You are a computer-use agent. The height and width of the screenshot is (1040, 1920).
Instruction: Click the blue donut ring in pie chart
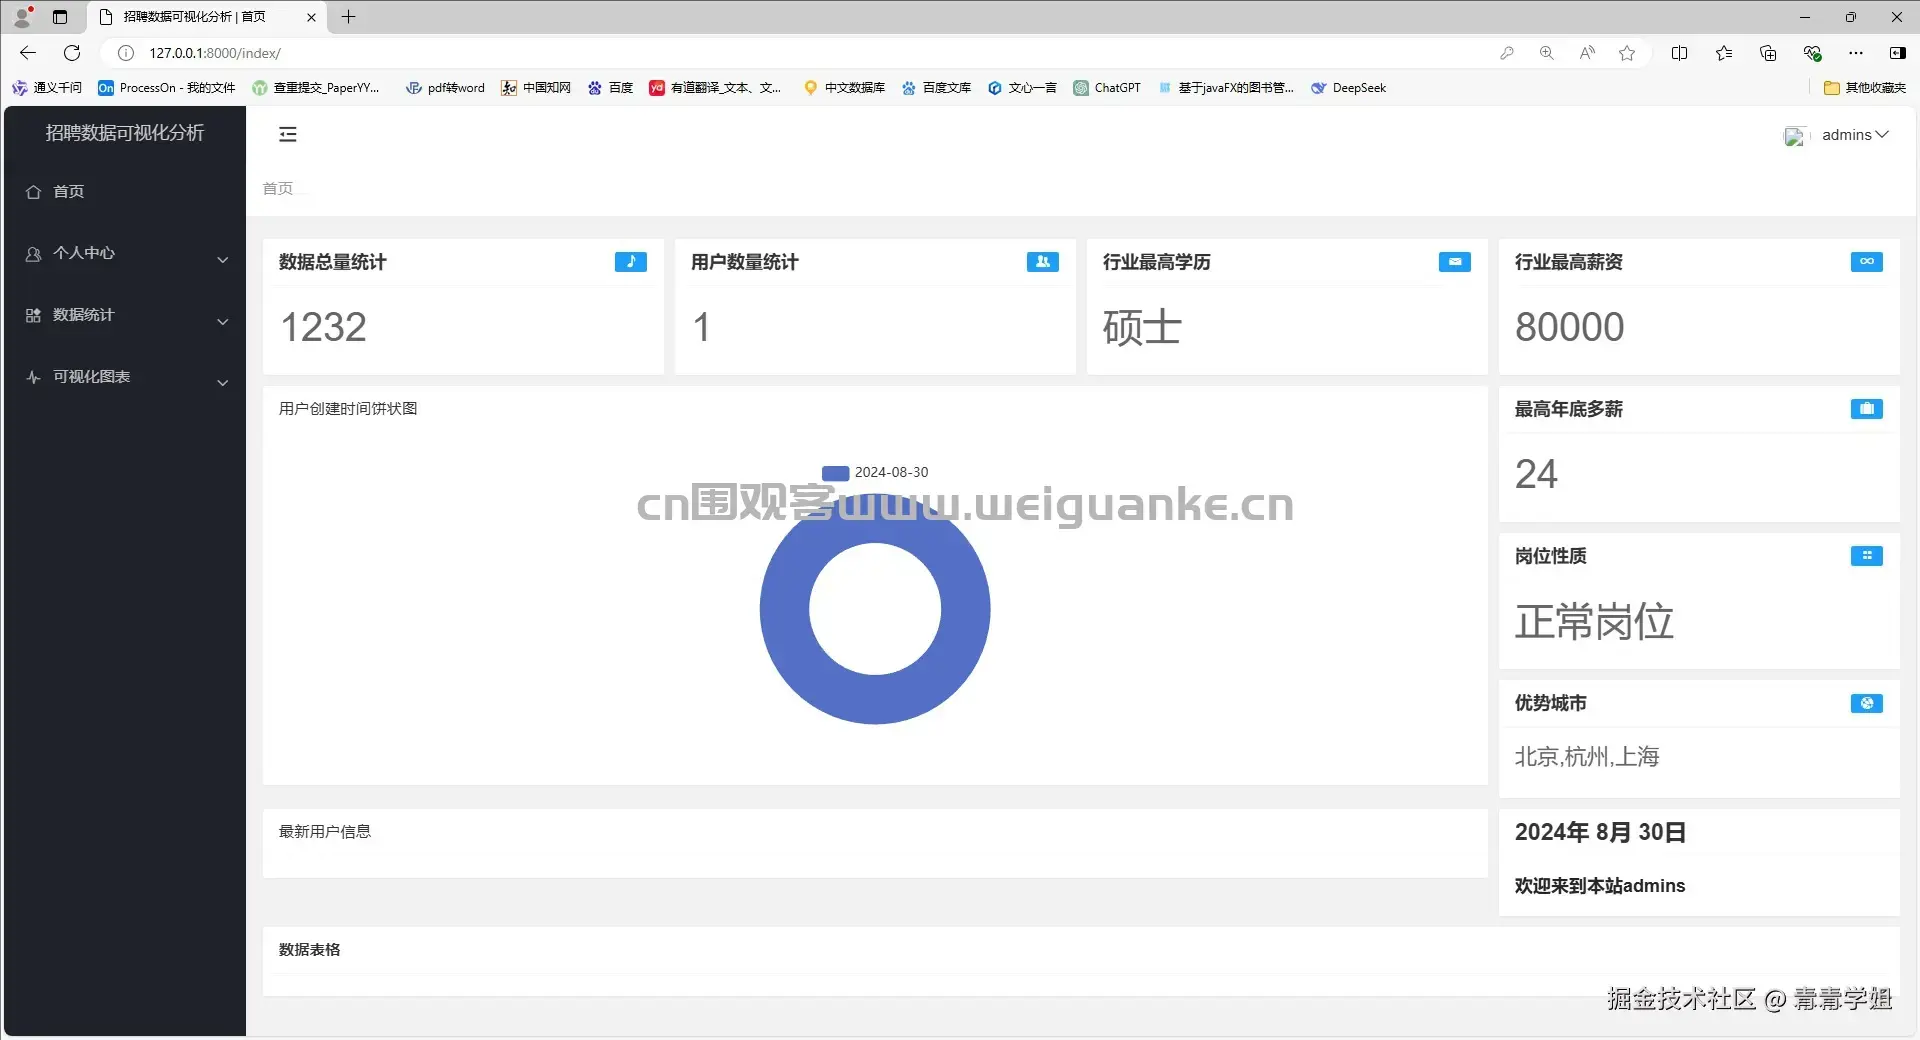(786, 610)
